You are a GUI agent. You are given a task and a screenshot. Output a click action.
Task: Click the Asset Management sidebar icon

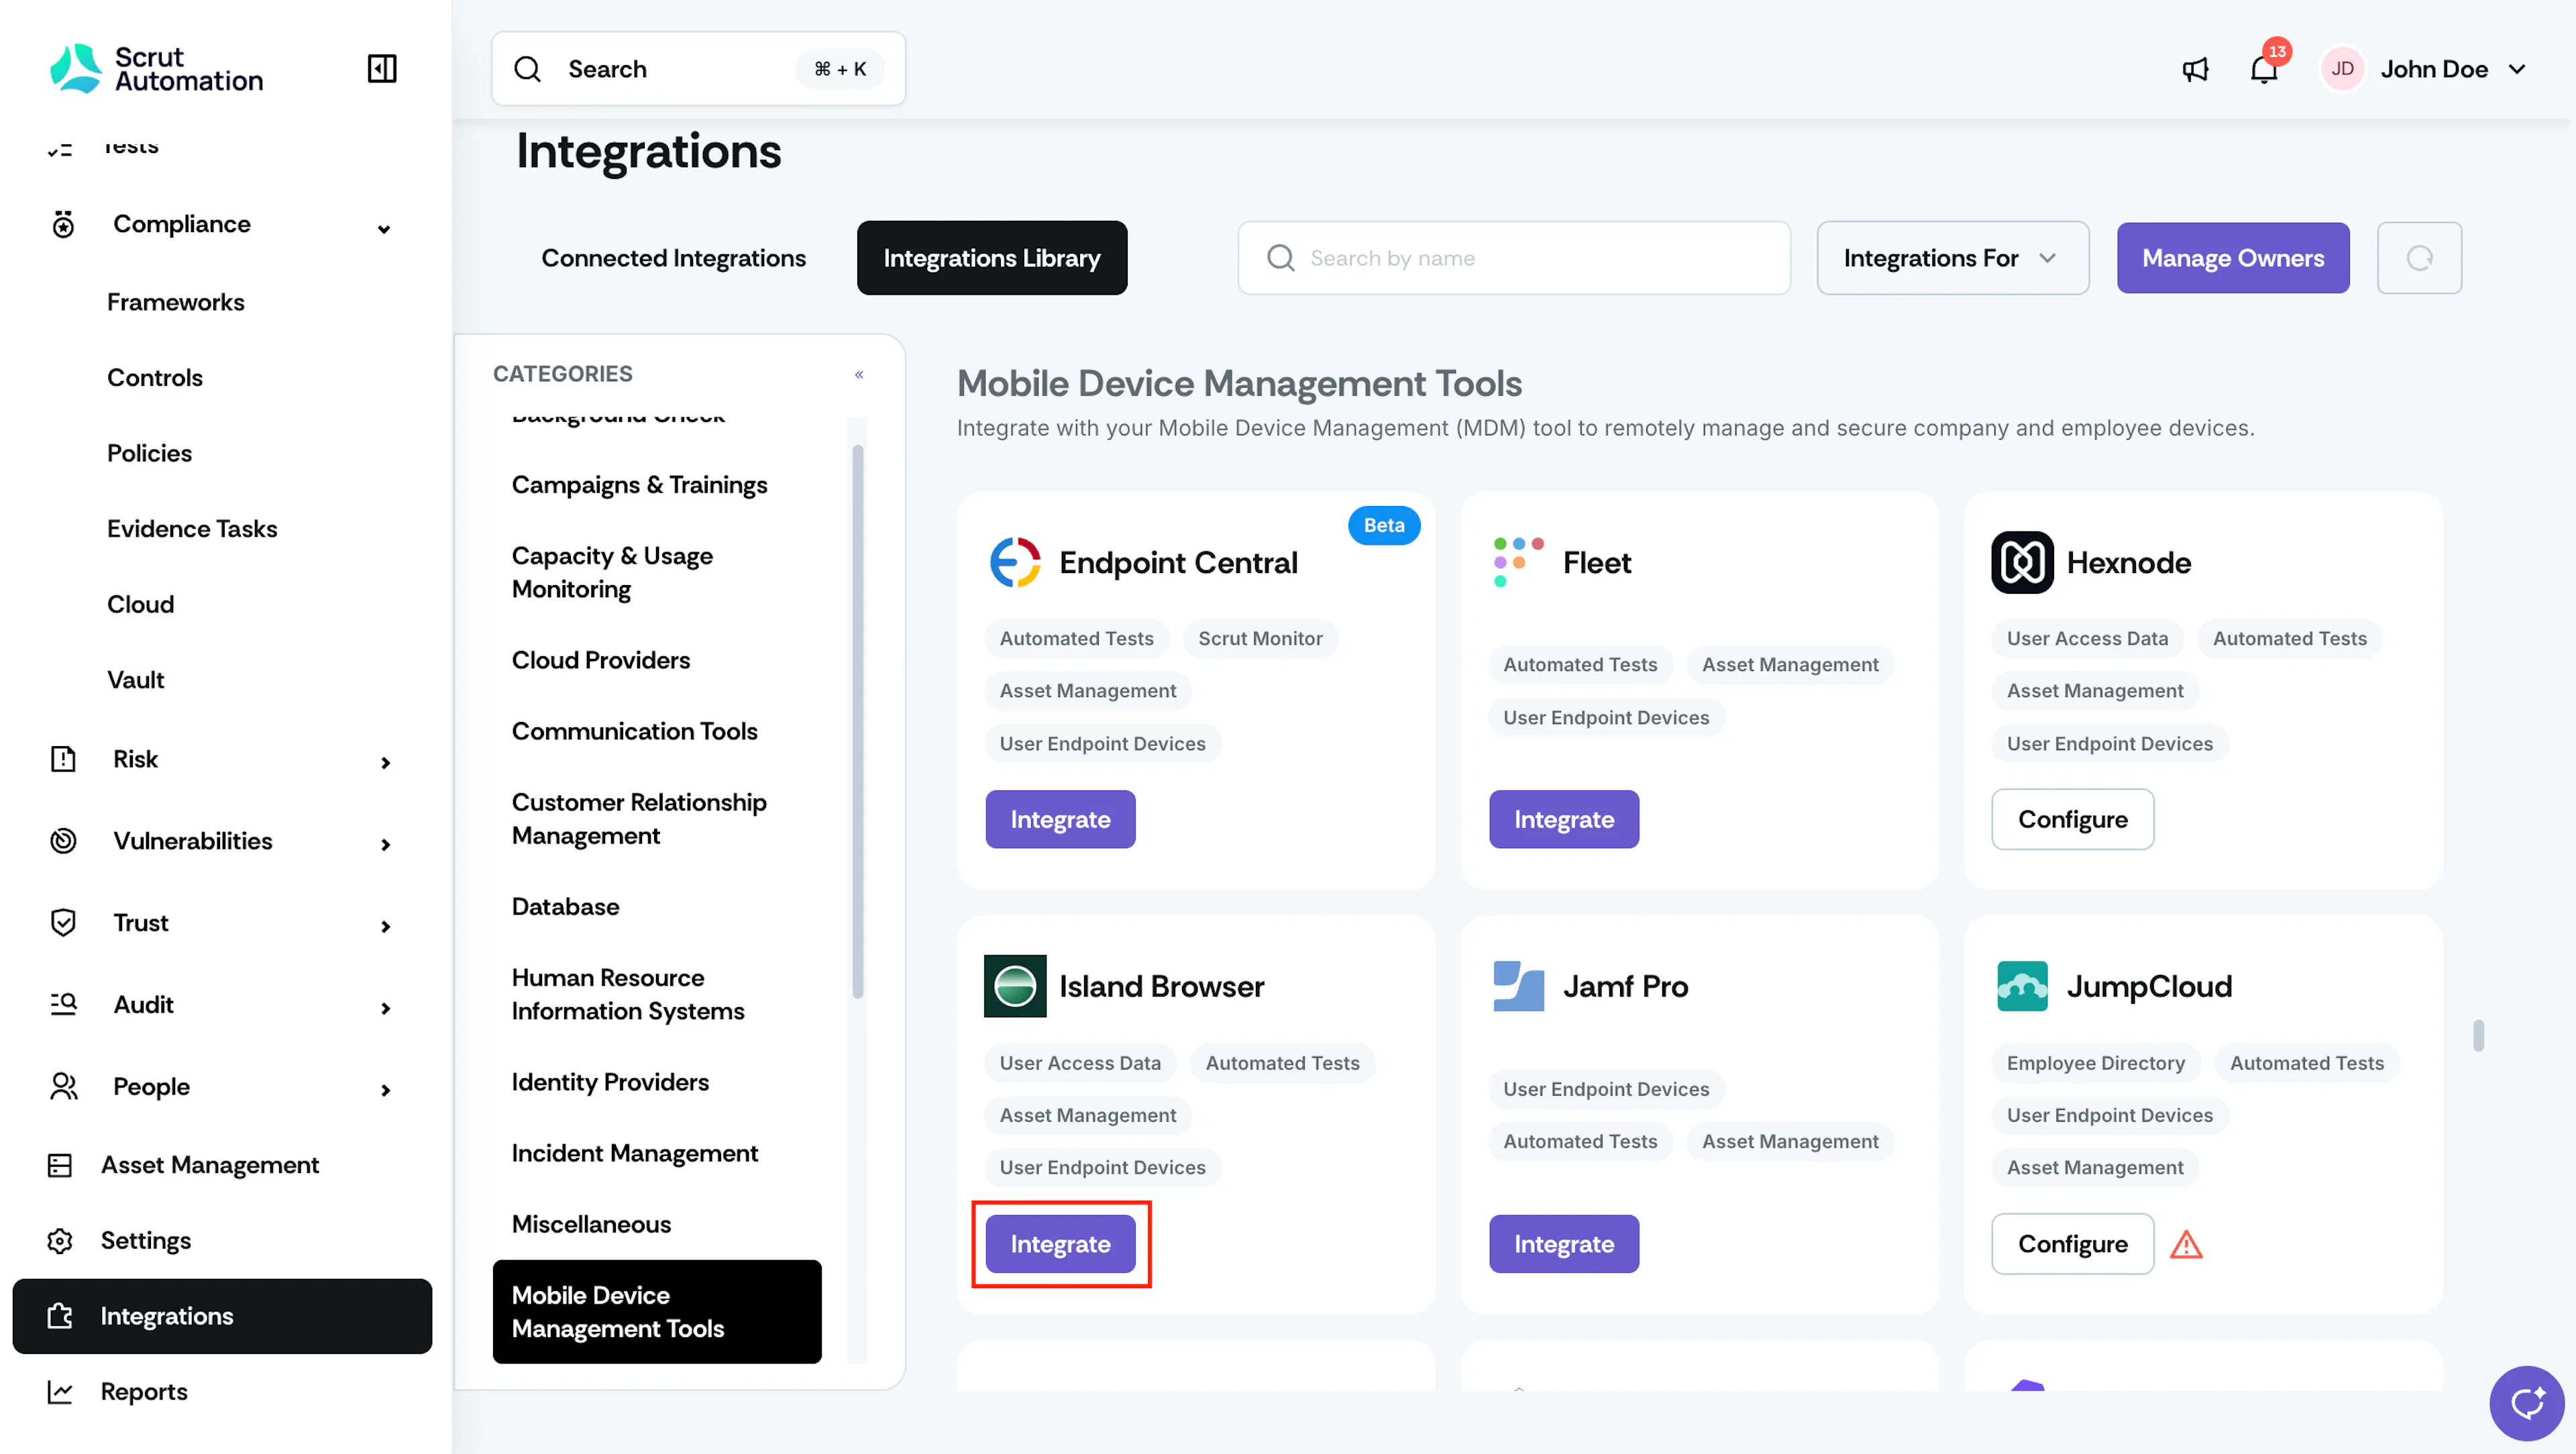[59, 1165]
